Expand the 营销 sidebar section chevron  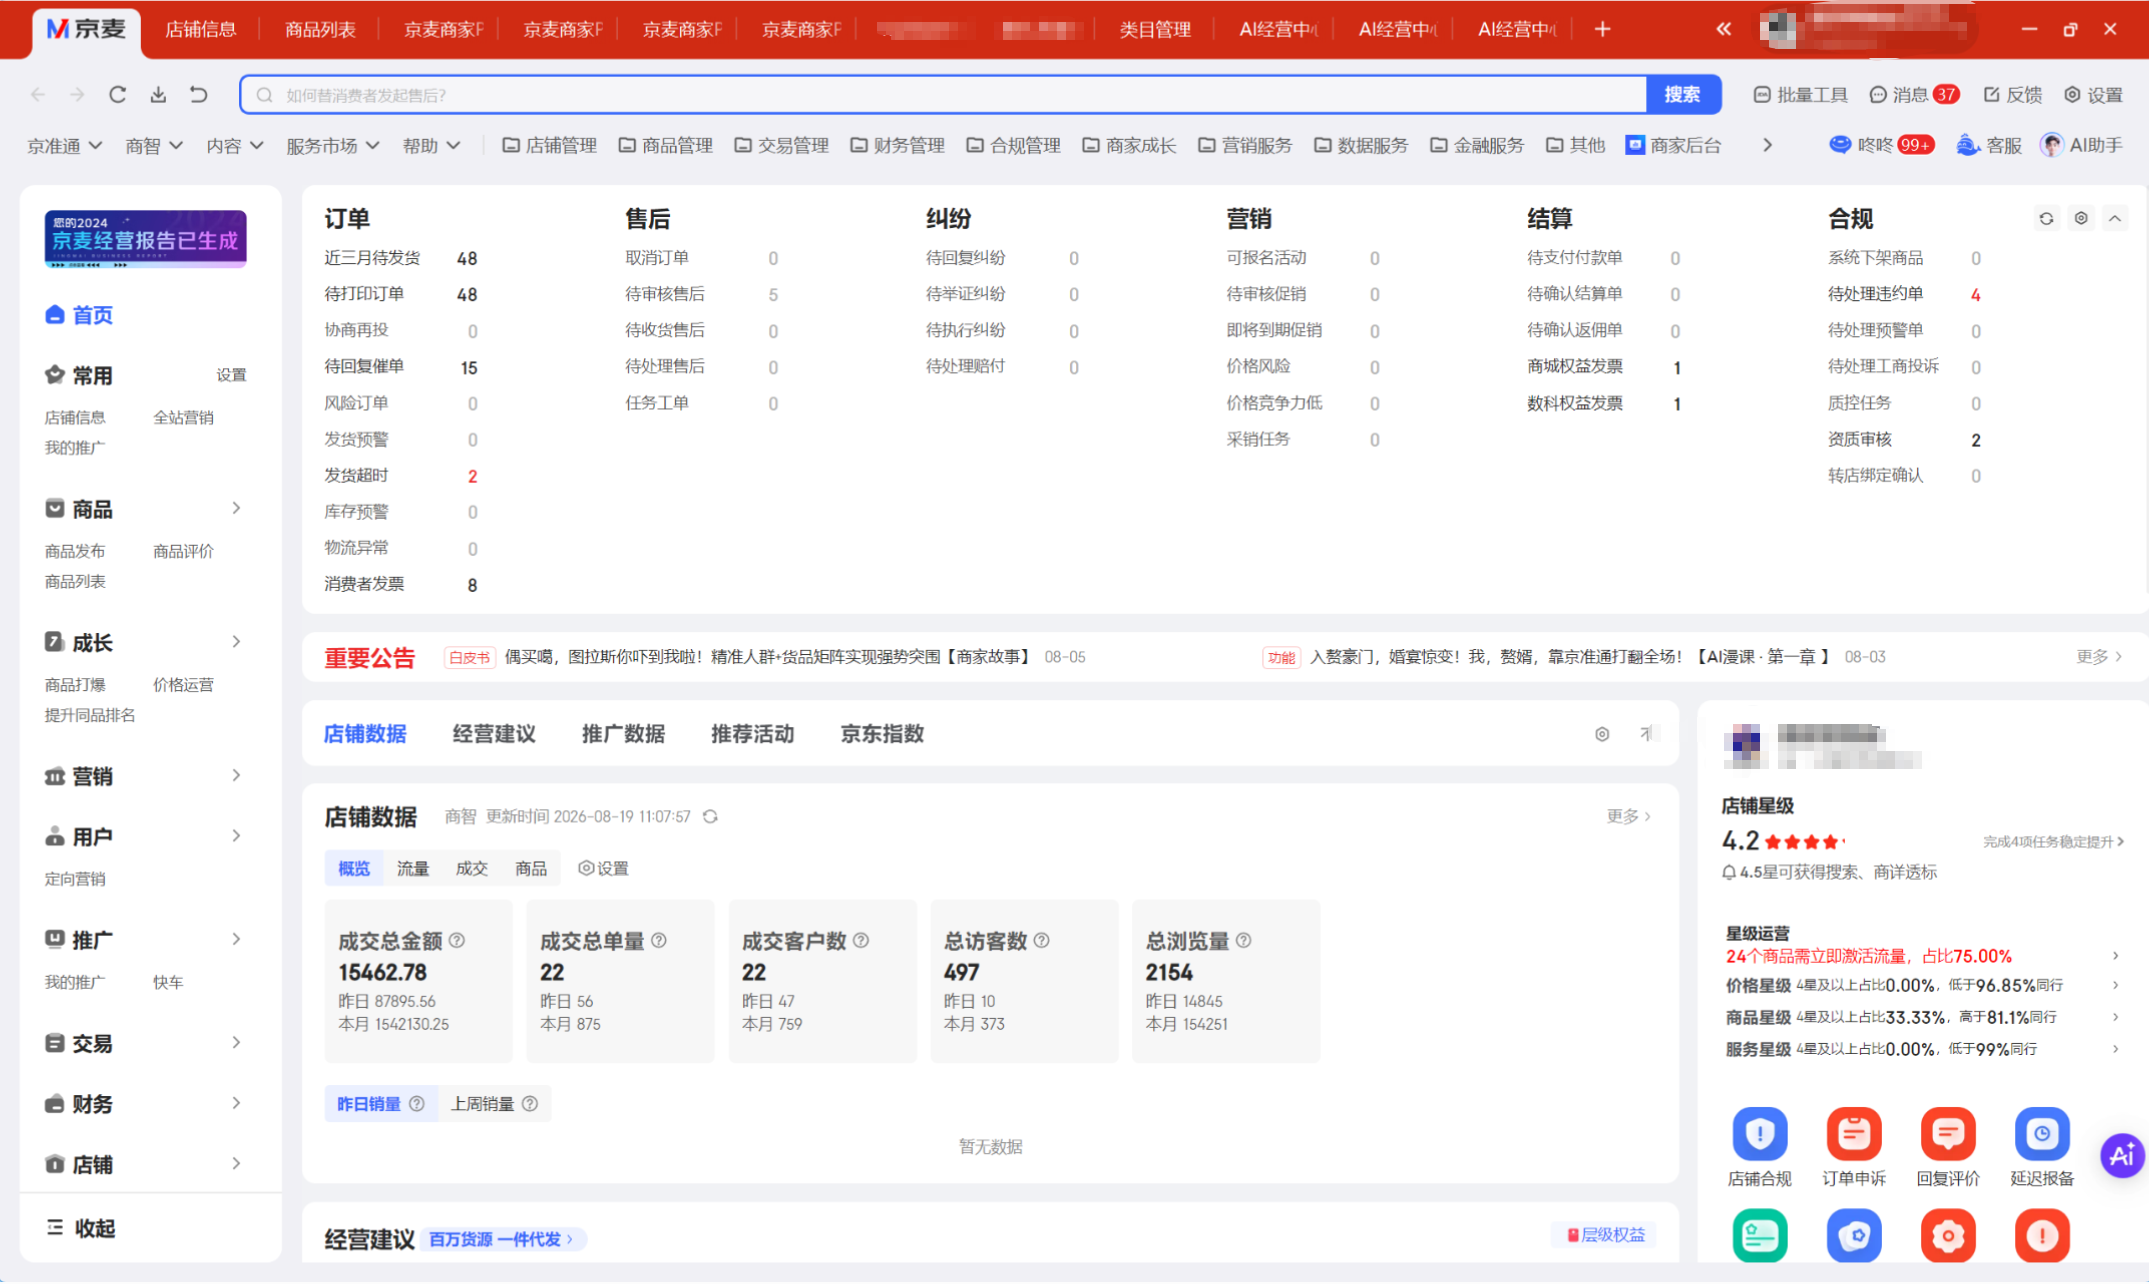236,775
